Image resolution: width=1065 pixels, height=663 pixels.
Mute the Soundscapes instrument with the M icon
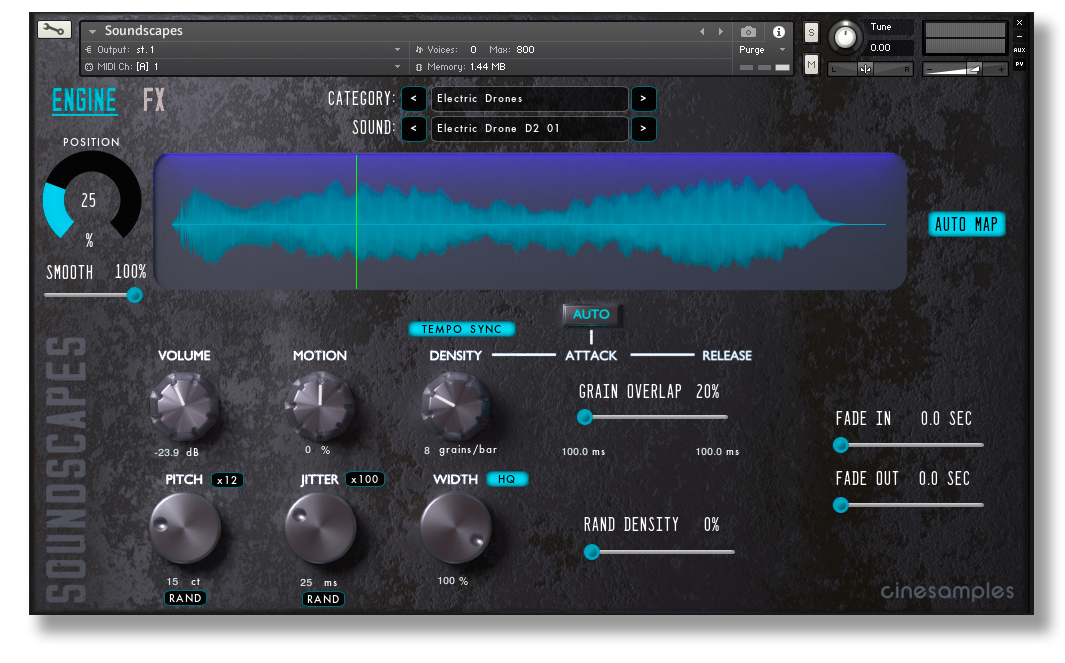tap(811, 63)
